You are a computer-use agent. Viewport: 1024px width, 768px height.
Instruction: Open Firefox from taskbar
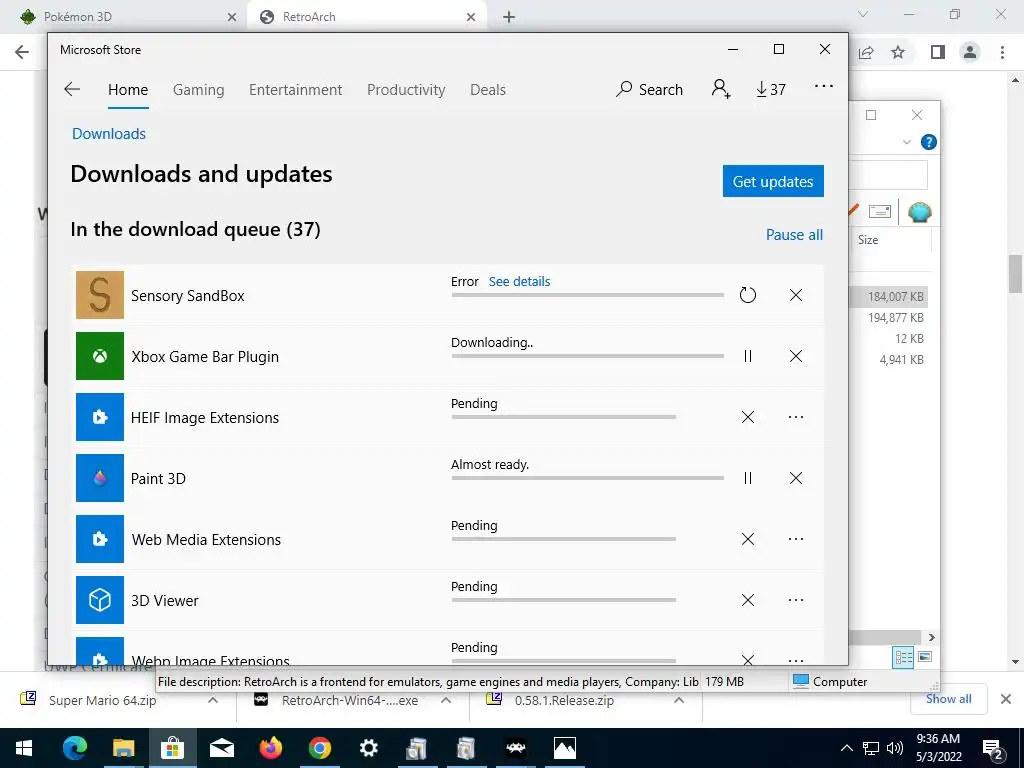tap(270, 748)
